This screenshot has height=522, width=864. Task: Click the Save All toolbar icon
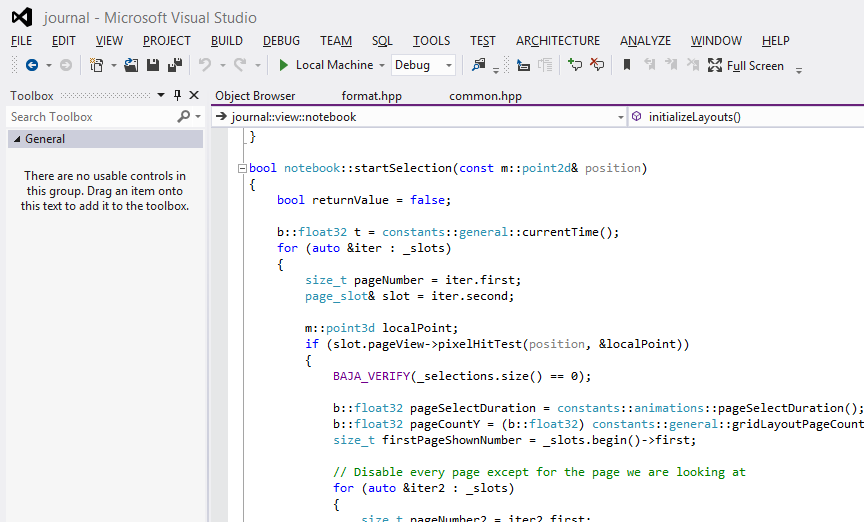[174, 65]
